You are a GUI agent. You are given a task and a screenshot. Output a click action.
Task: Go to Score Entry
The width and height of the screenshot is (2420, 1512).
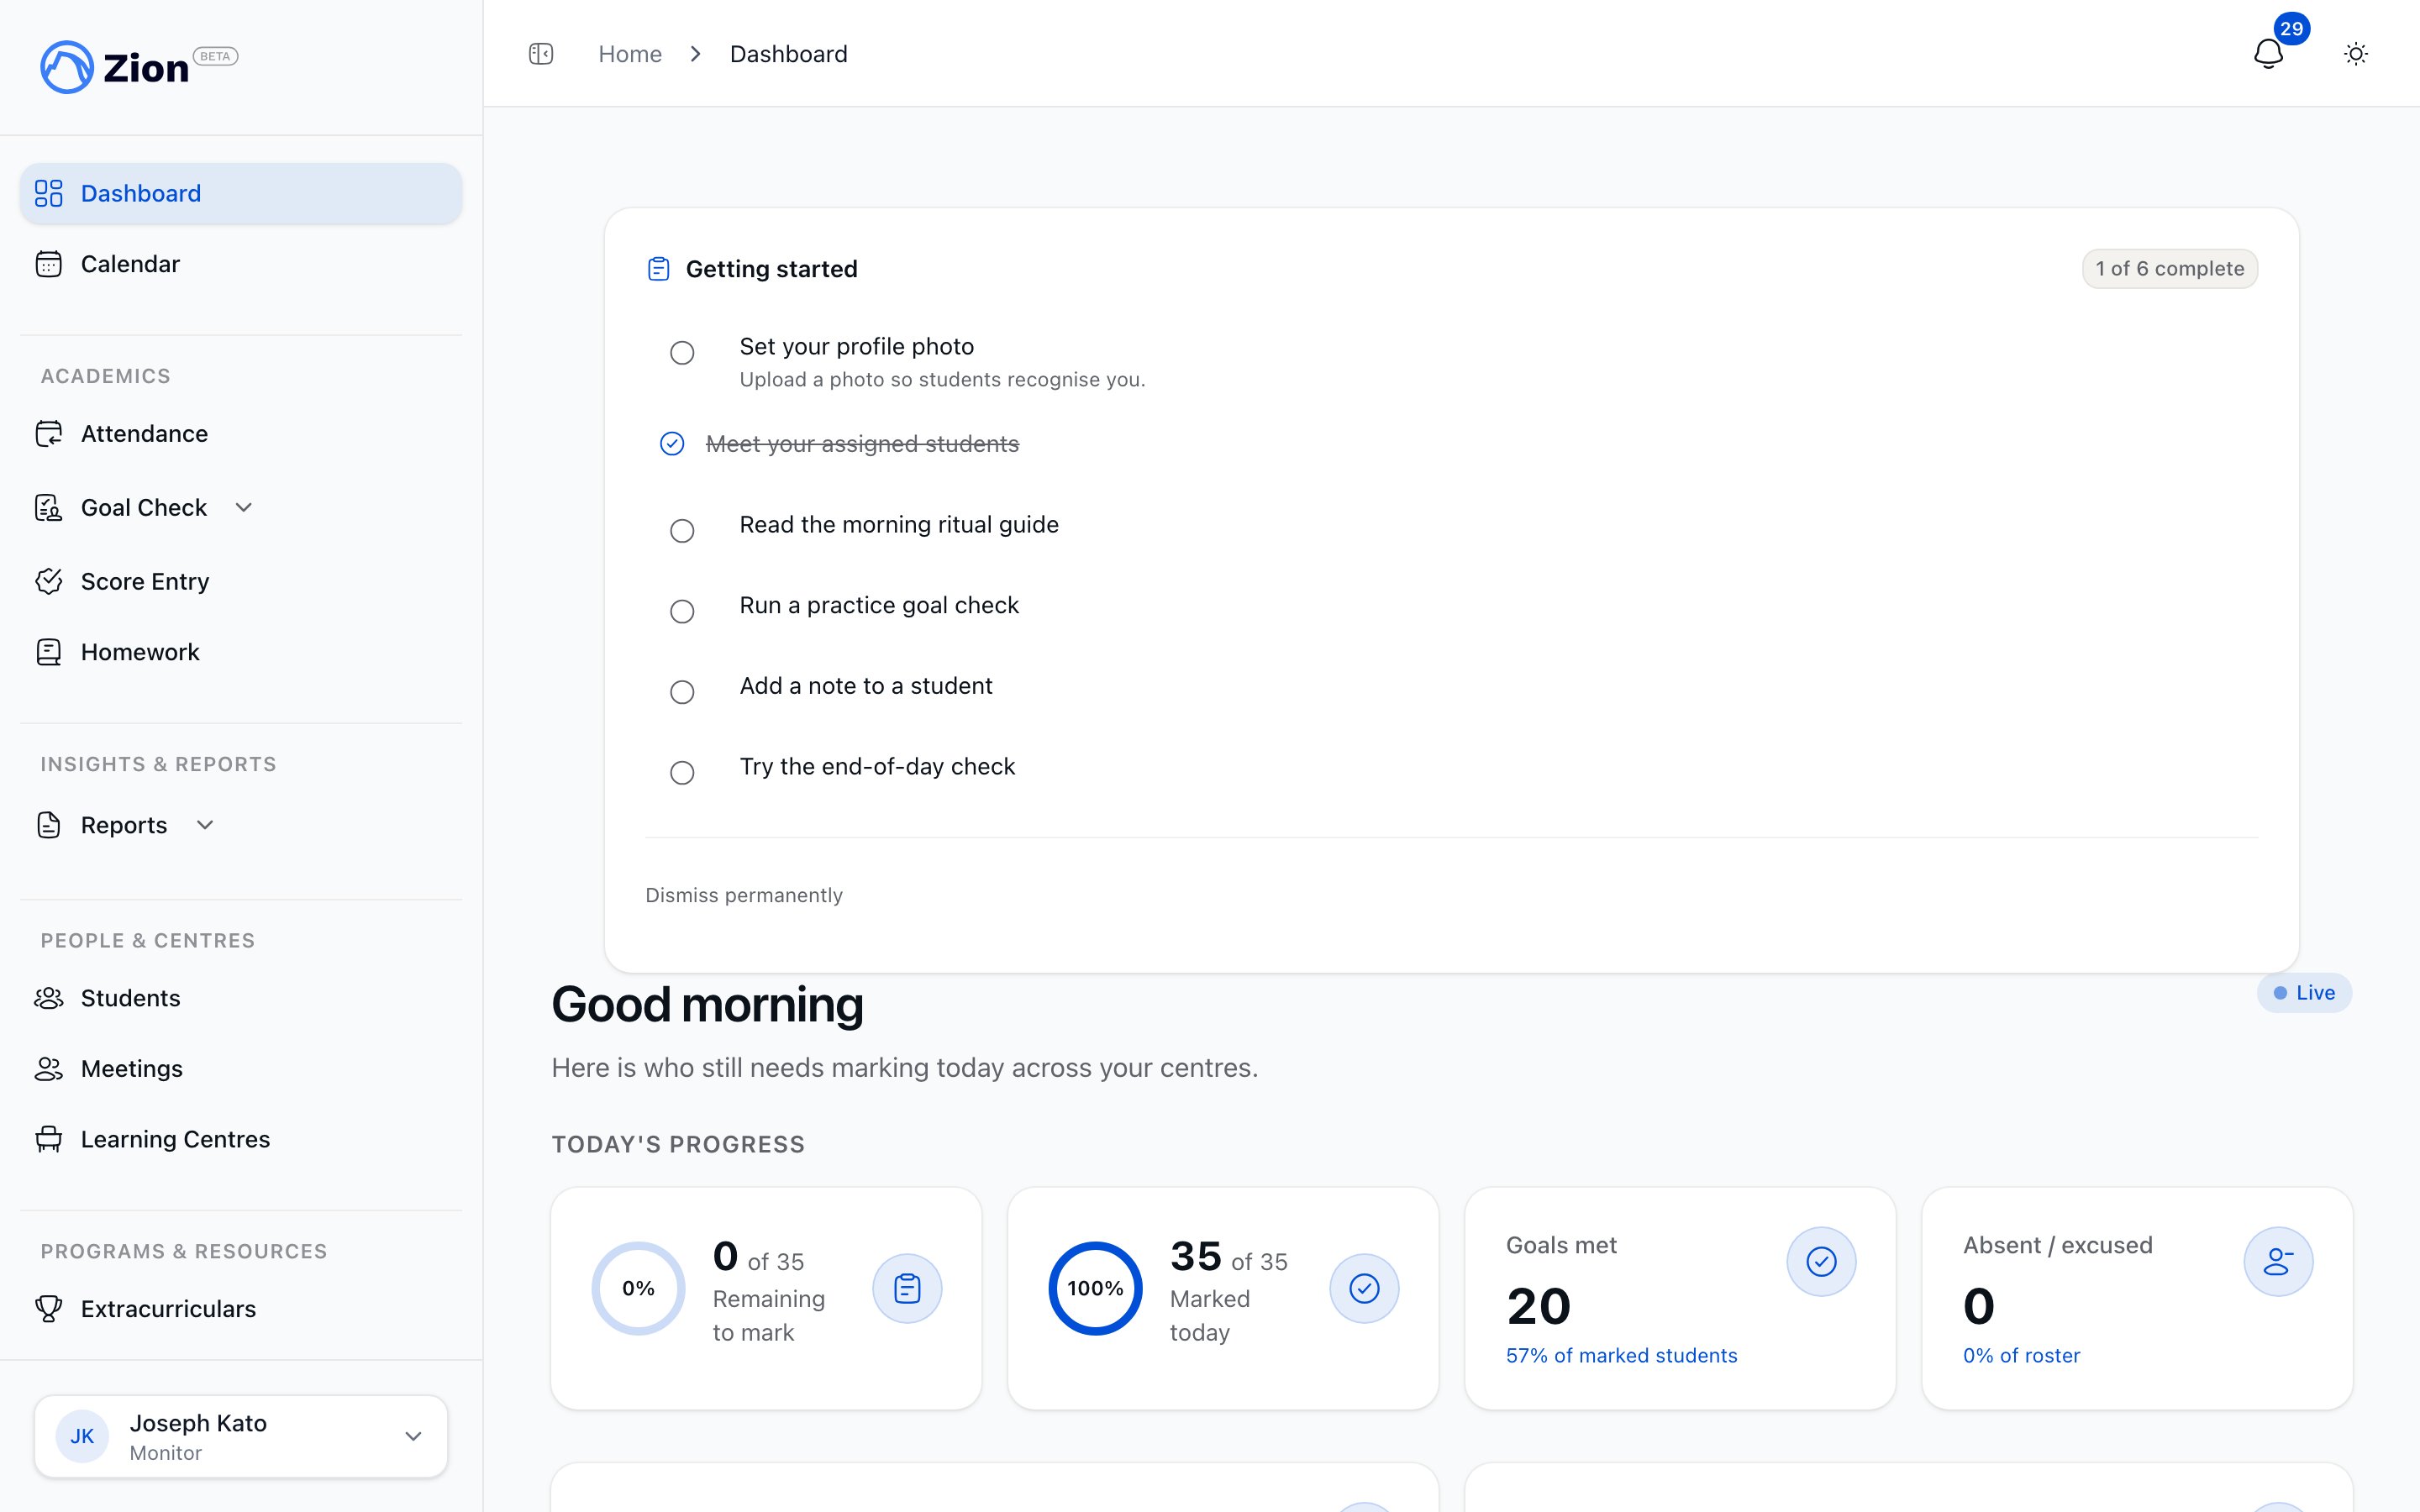coord(241,581)
